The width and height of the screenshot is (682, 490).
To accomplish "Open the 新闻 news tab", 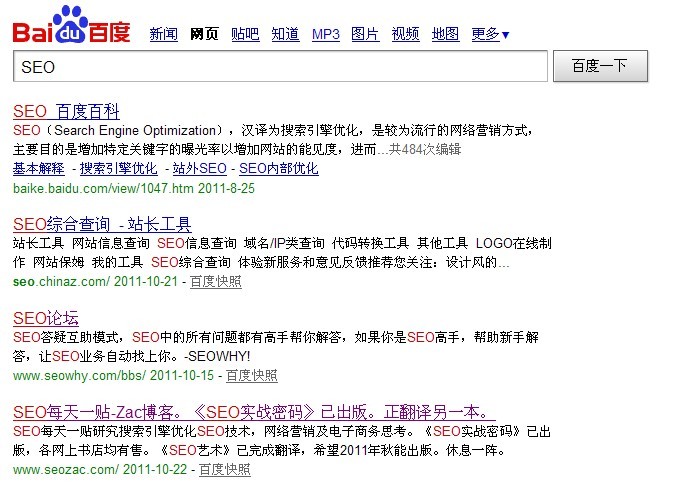I will [164, 34].
